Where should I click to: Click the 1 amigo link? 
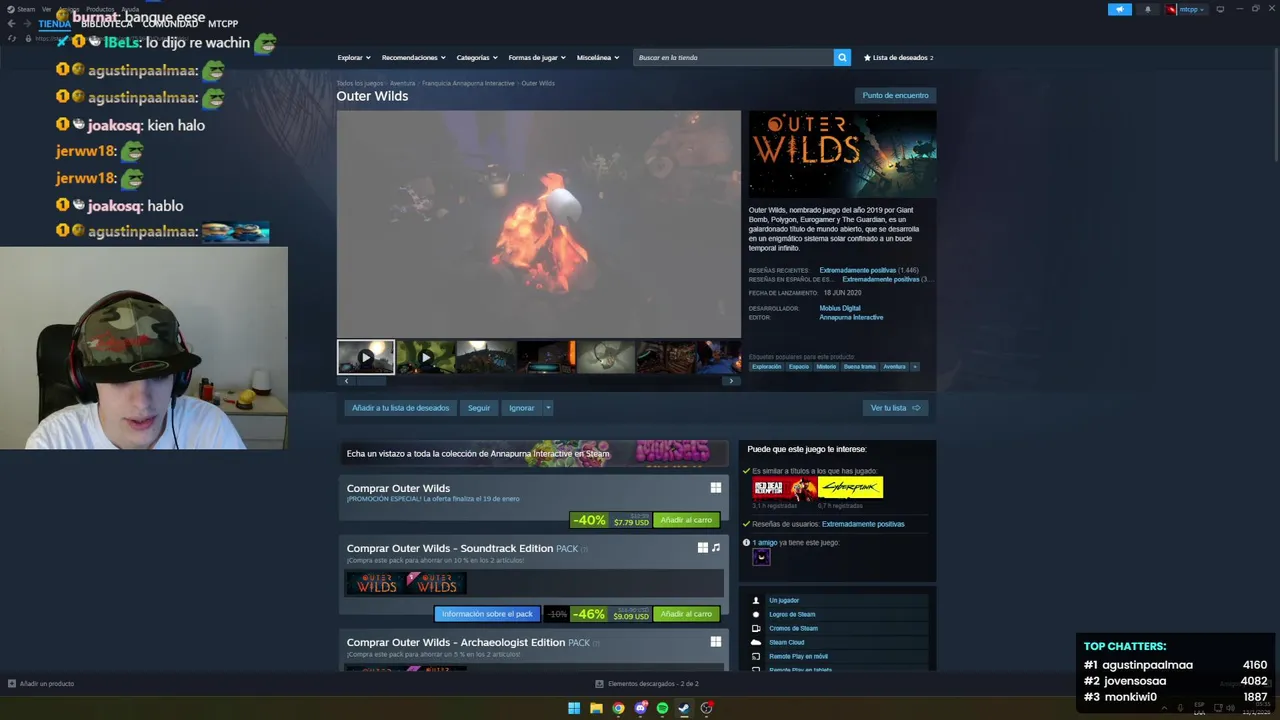(765, 543)
